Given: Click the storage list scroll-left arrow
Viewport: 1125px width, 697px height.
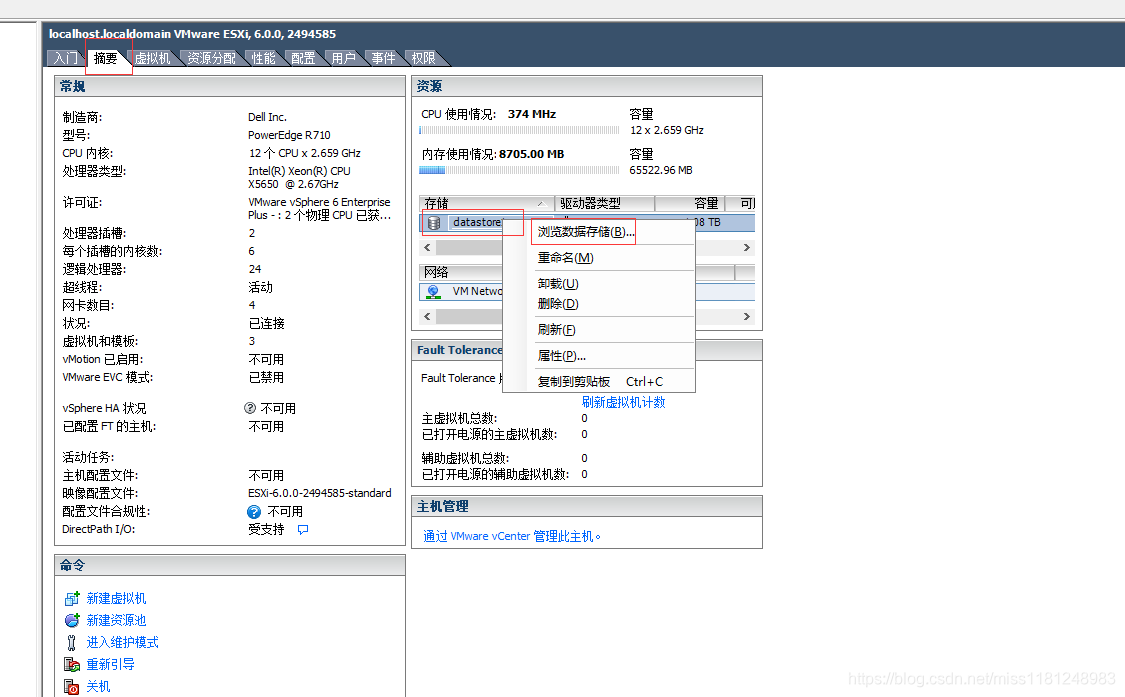Looking at the screenshot, I should pyautogui.click(x=428, y=248).
